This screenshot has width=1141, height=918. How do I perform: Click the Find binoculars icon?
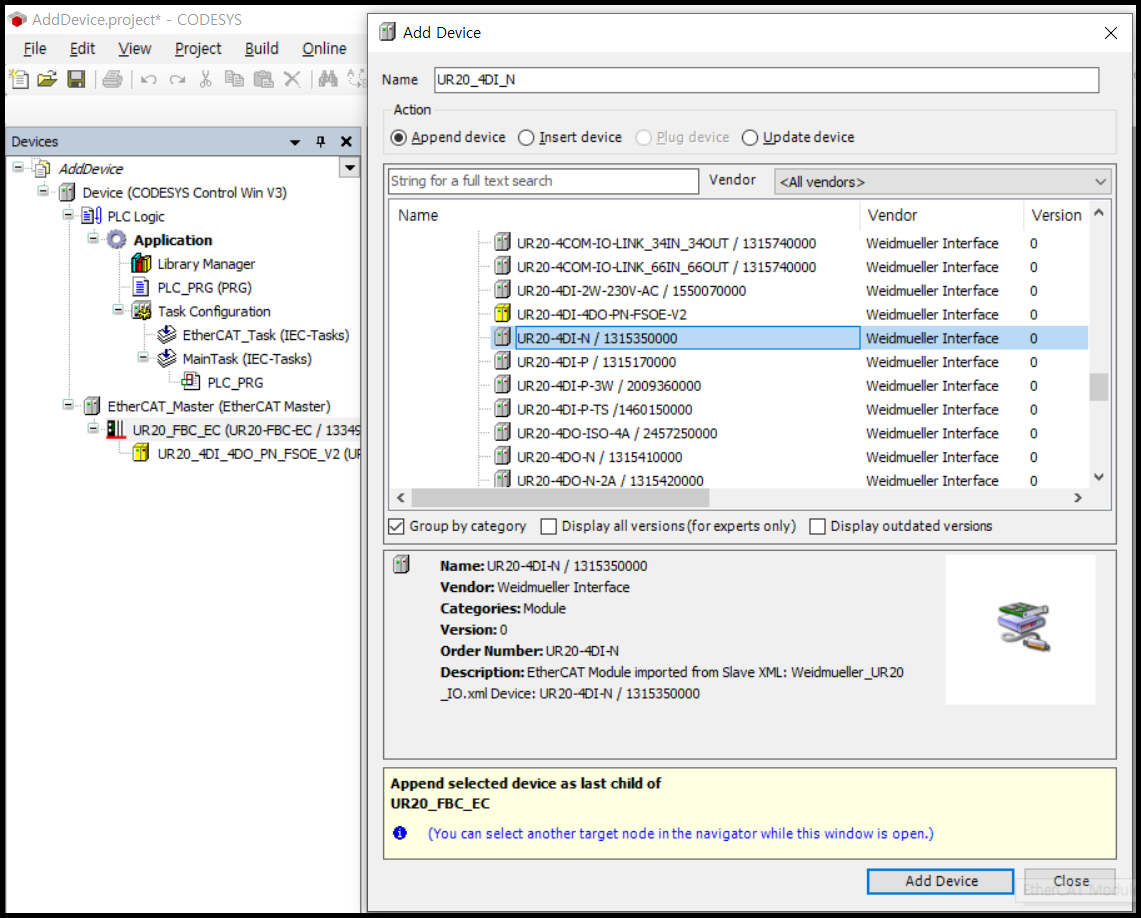coord(328,79)
